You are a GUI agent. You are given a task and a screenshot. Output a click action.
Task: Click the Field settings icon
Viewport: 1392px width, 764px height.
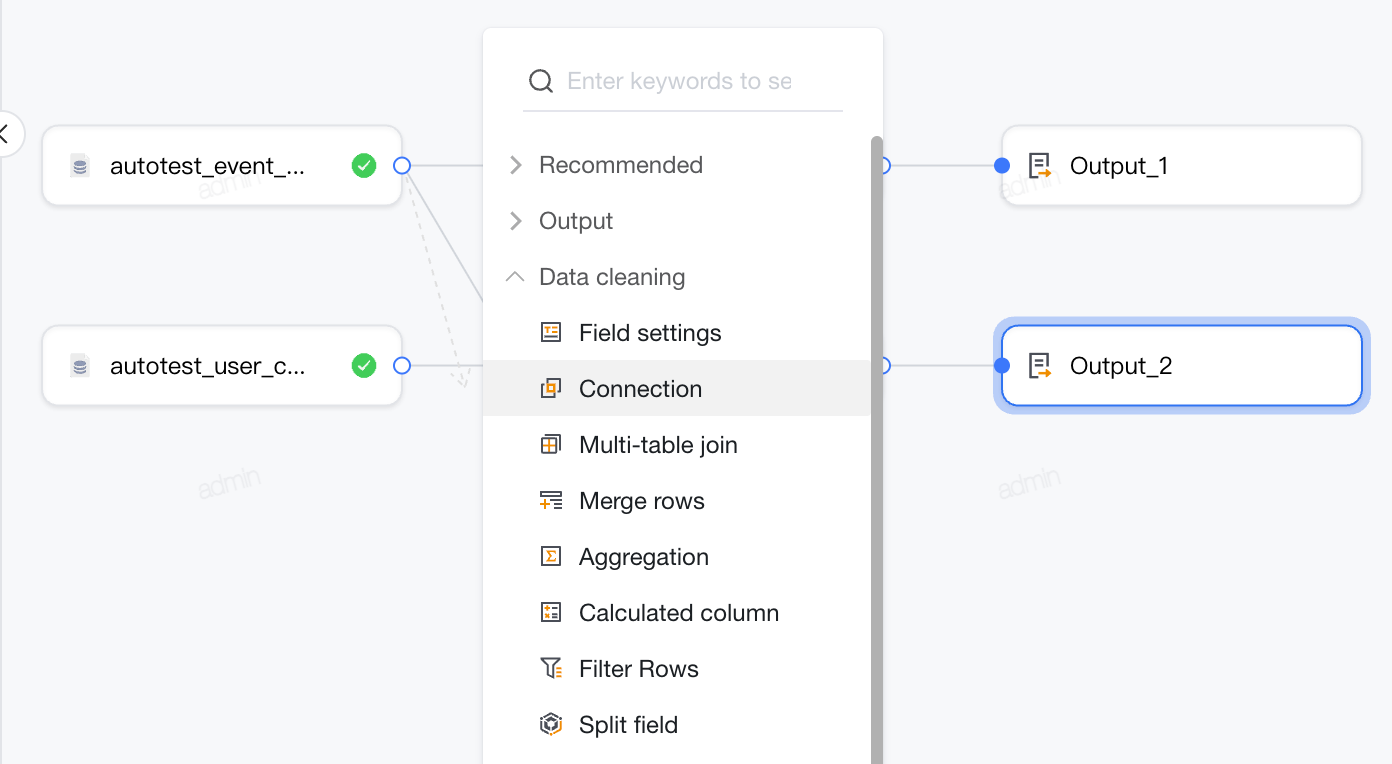[551, 333]
